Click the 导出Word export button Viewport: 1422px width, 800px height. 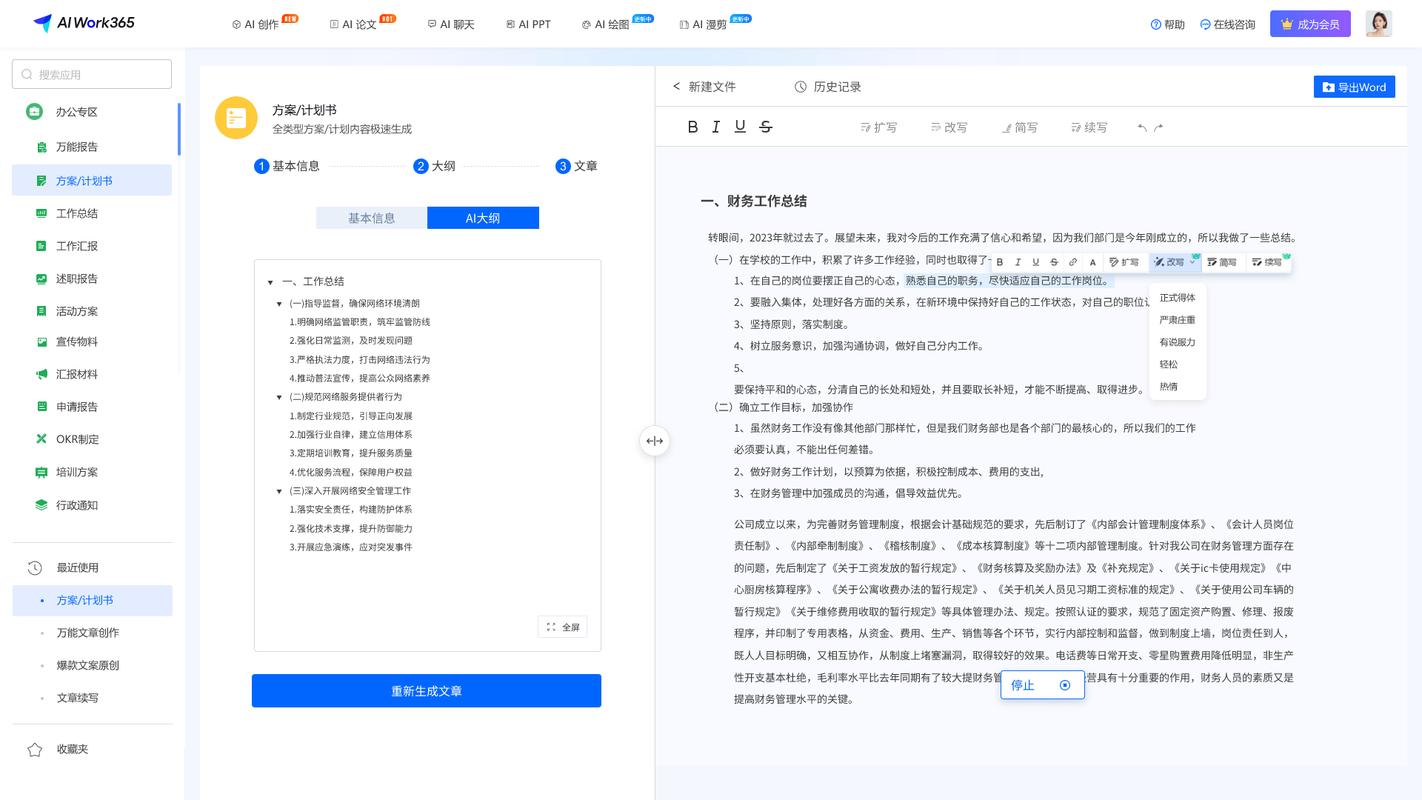[x=1354, y=86]
